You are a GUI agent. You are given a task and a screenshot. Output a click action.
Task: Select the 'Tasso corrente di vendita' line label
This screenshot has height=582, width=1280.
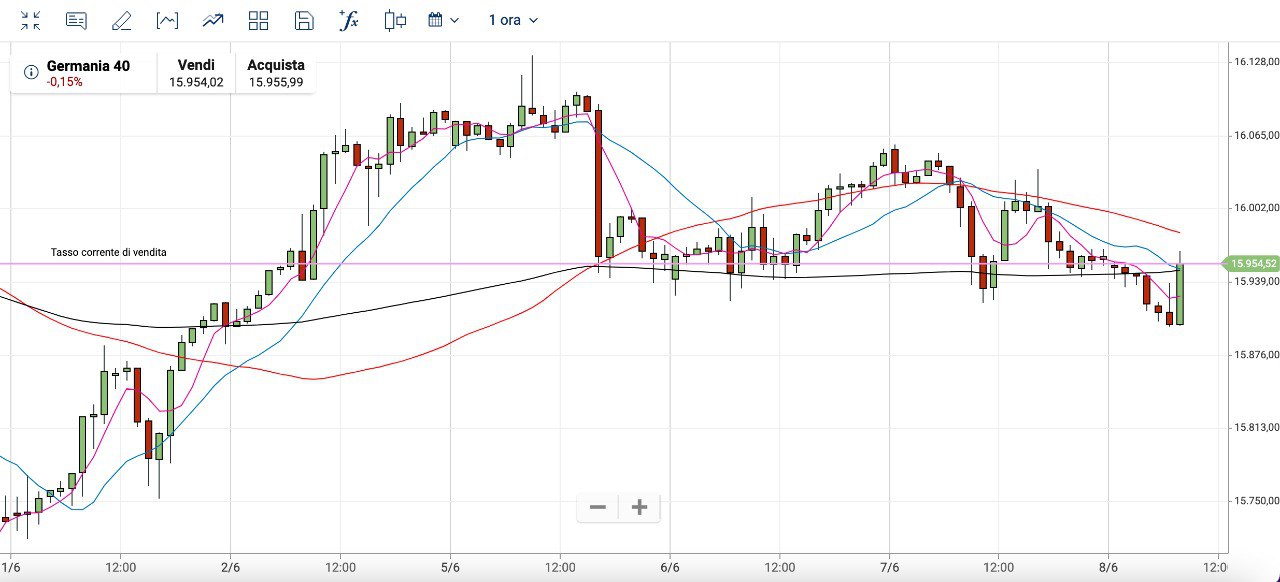(109, 252)
